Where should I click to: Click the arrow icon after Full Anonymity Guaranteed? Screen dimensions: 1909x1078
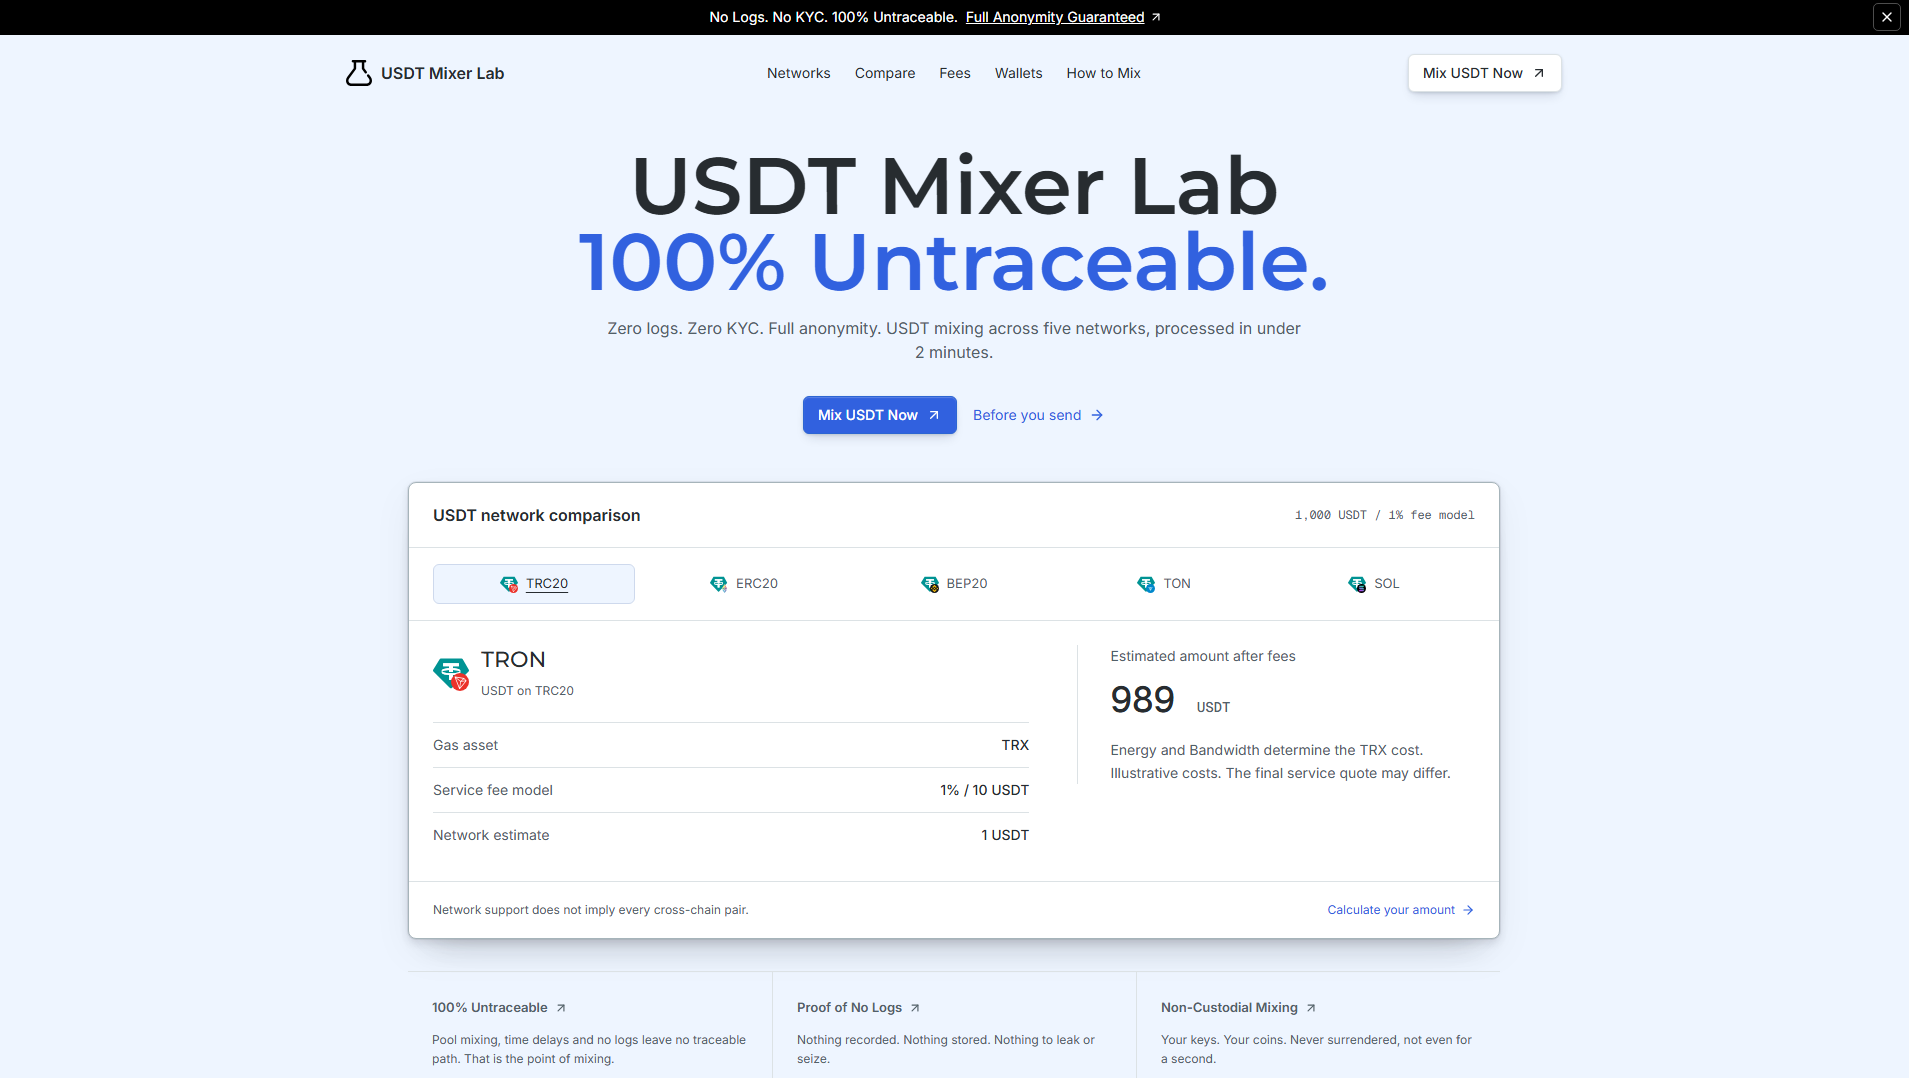pos(1156,17)
